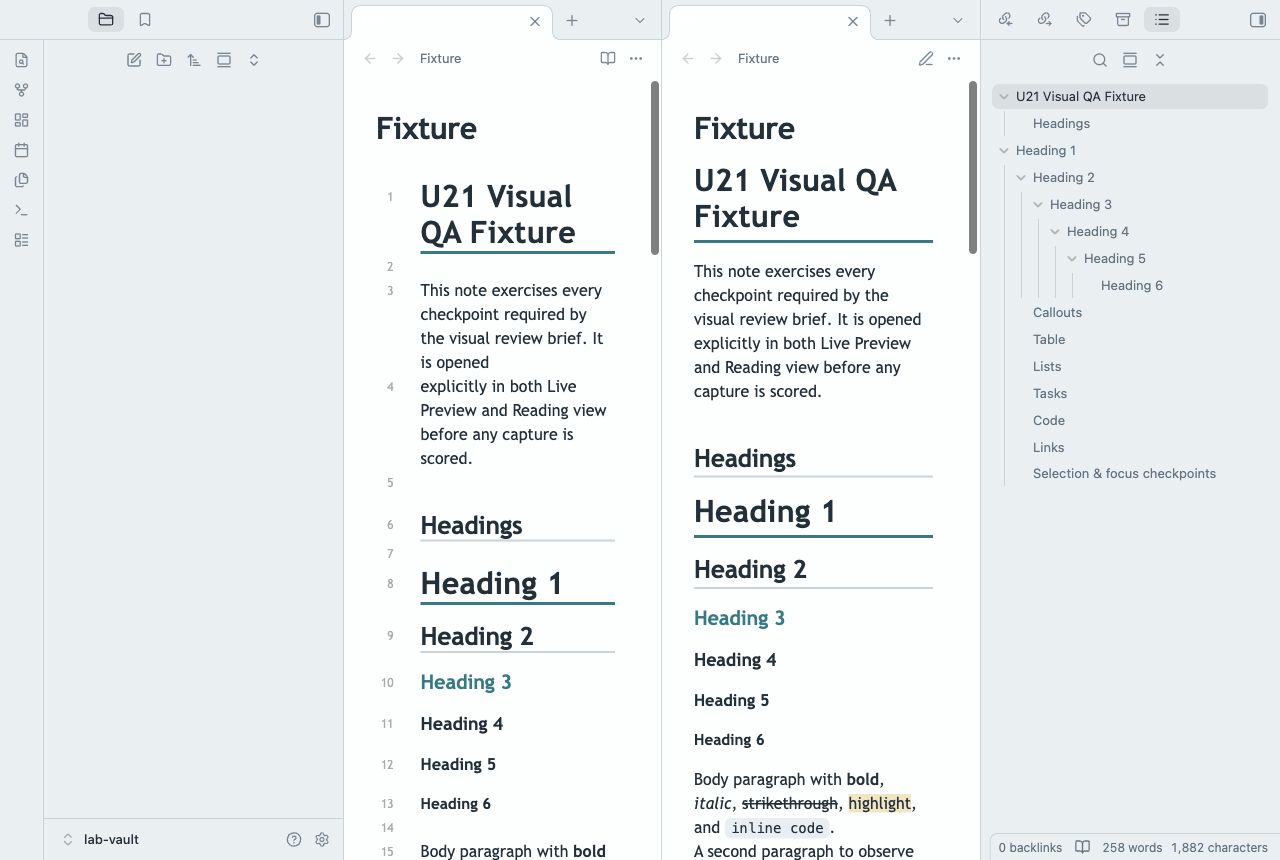1280x860 pixels.
Task: Collapse Heading 5 in the outline
Action: point(1072,259)
